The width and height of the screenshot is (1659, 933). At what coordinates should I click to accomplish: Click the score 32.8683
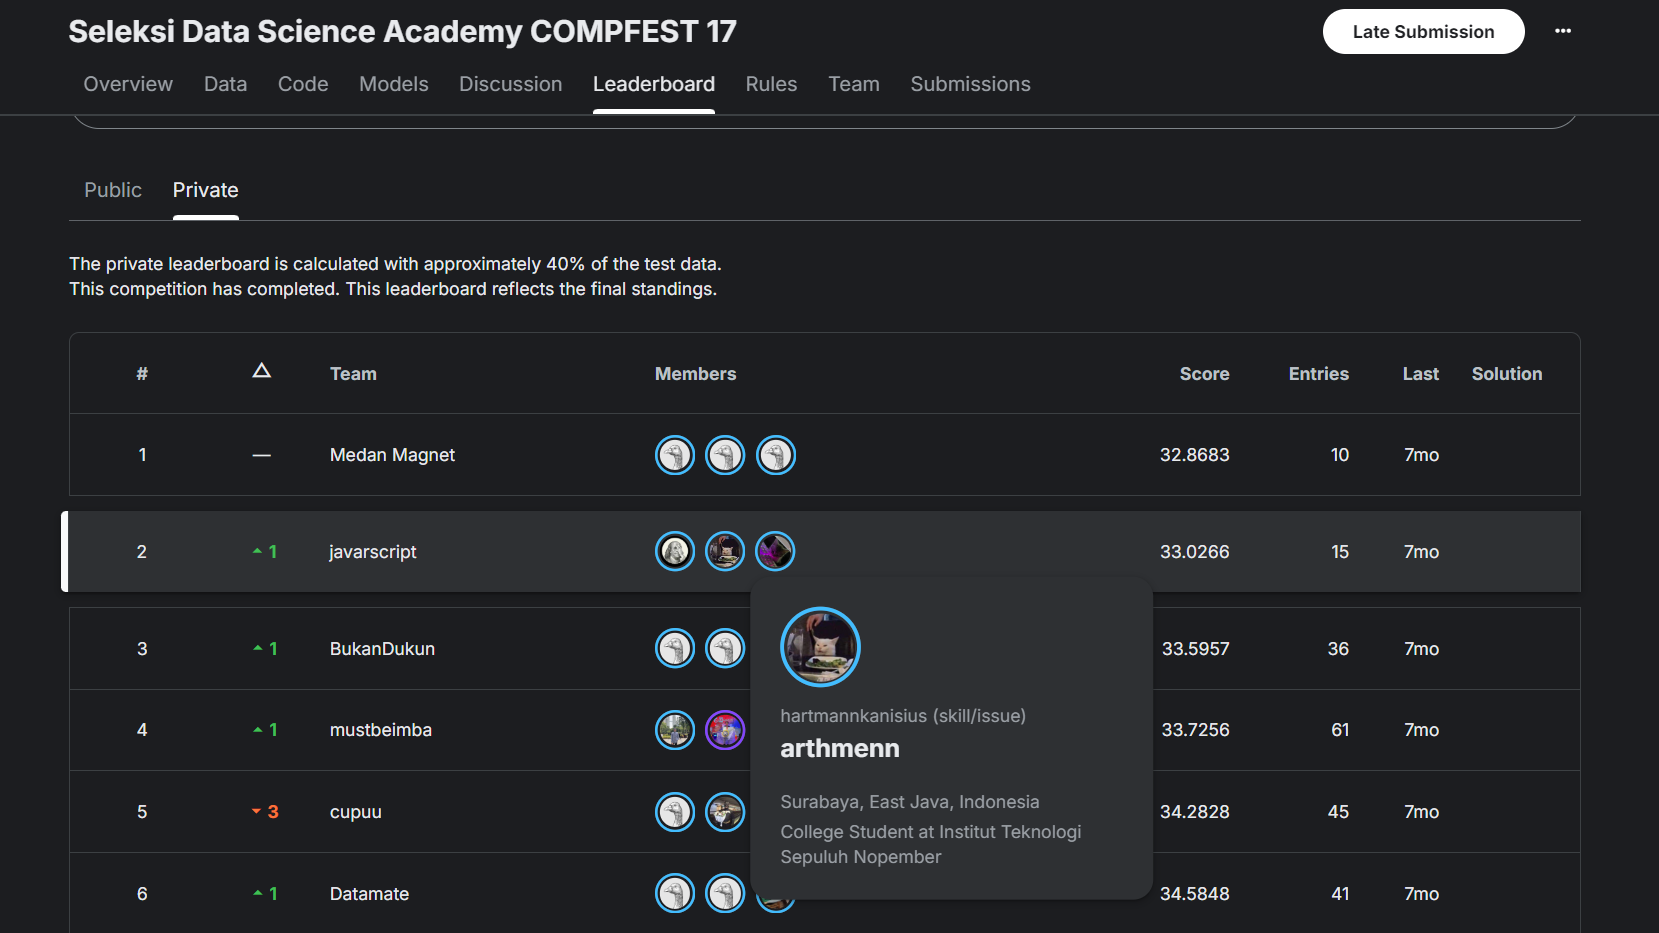pyautogui.click(x=1194, y=455)
